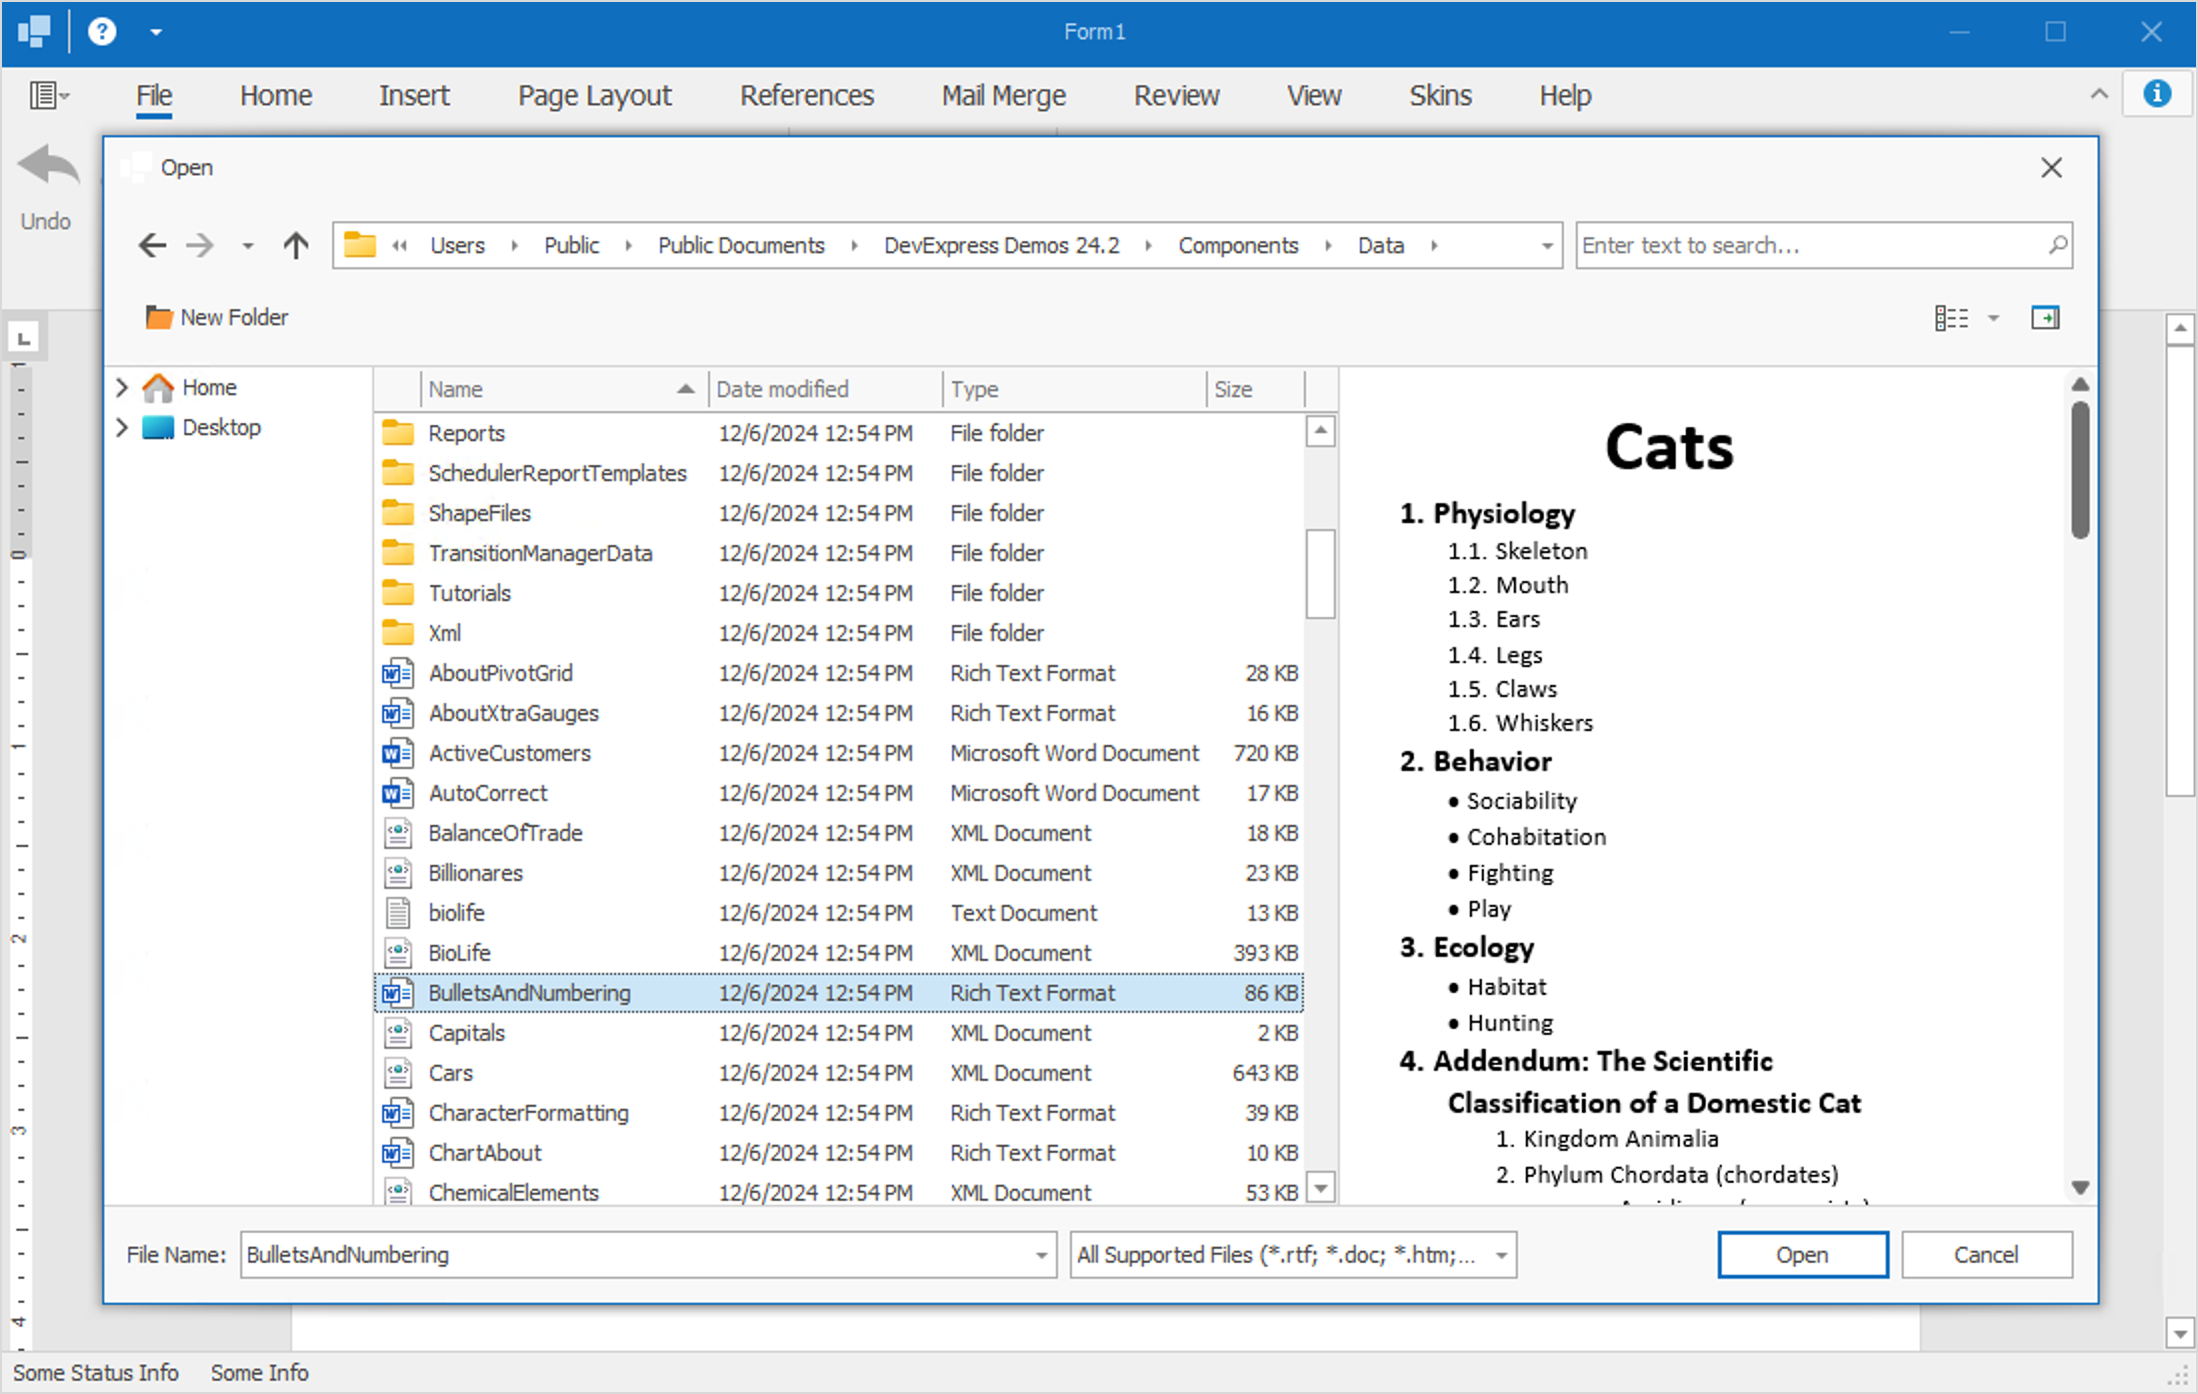Viewport: 2198px width, 1394px height.
Task: Click the help question mark icon
Action: (x=102, y=32)
